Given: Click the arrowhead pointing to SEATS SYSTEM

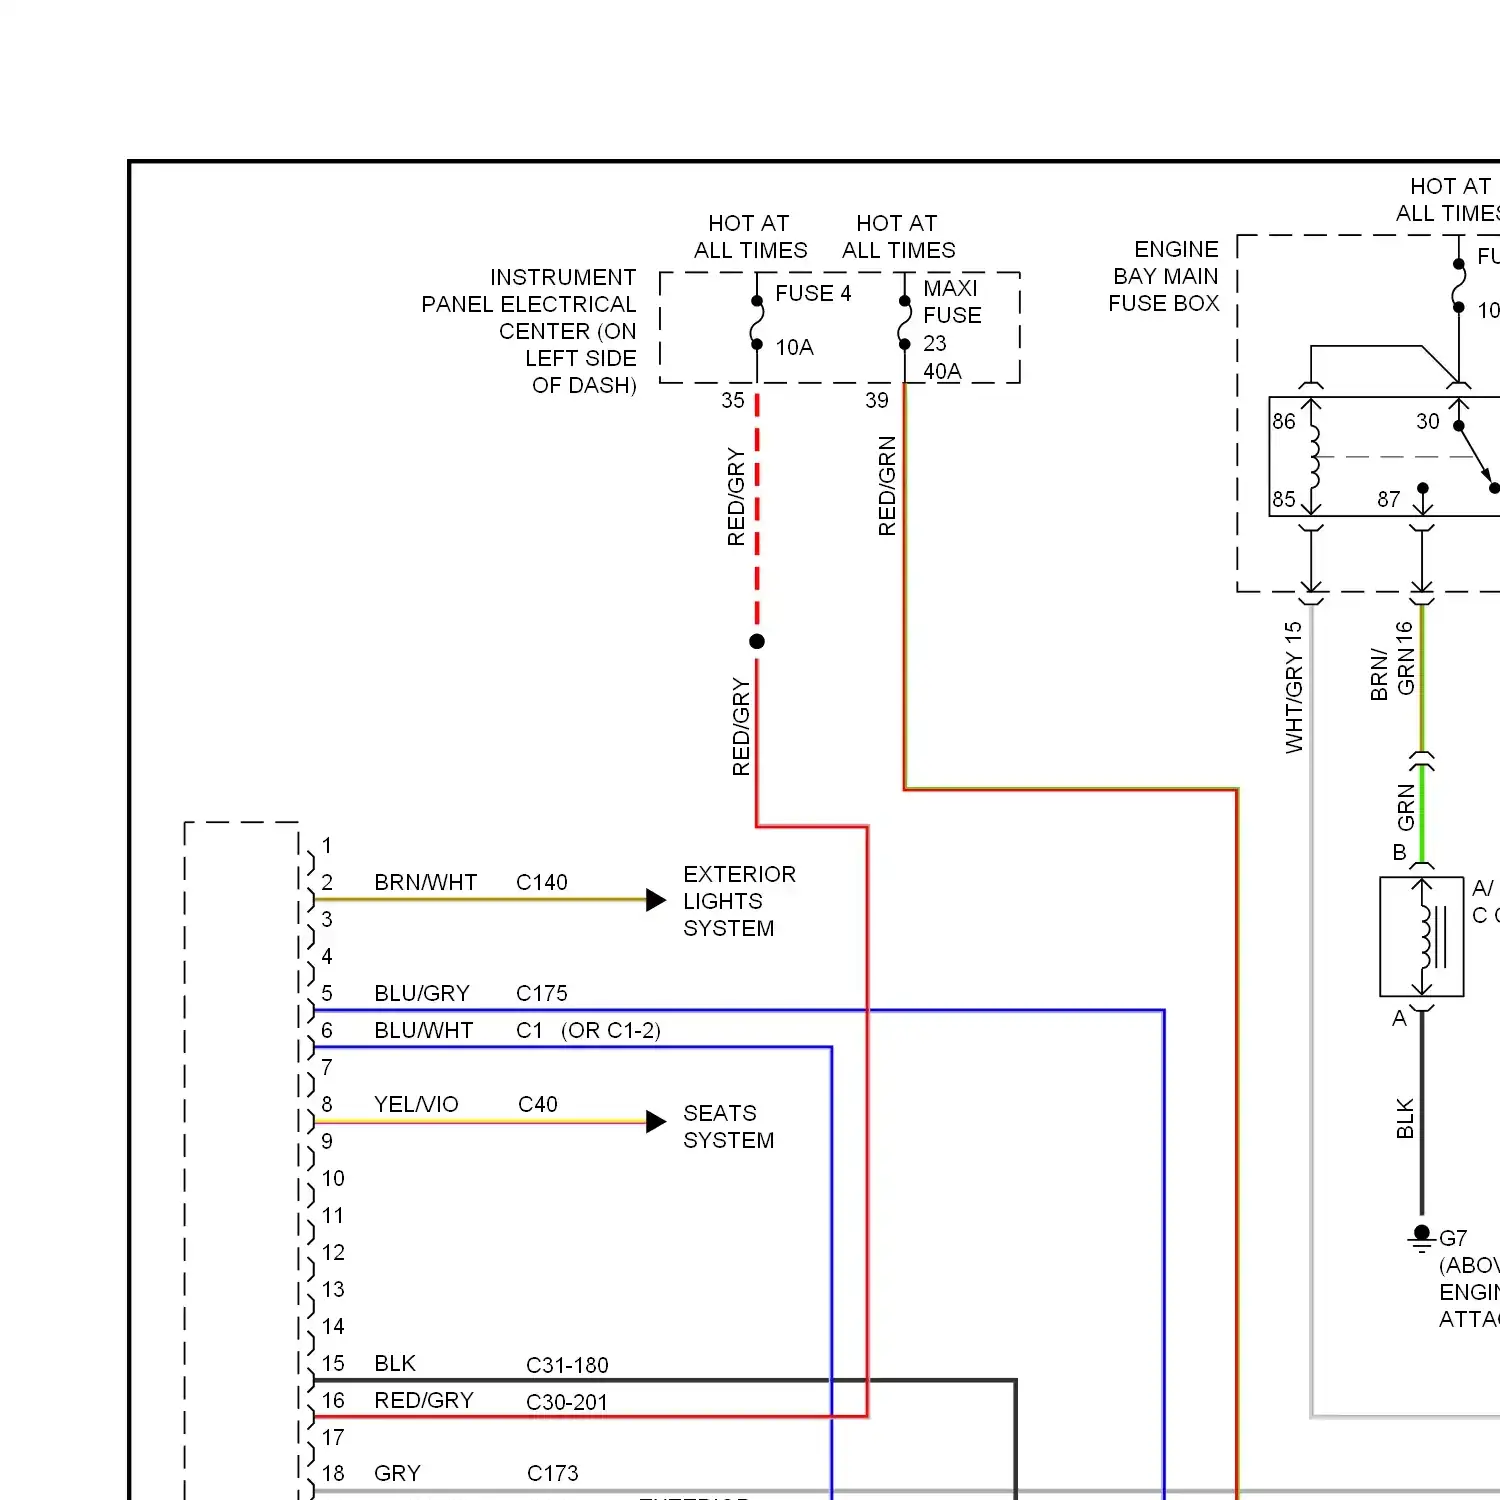Looking at the screenshot, I should coord(656,1122).
